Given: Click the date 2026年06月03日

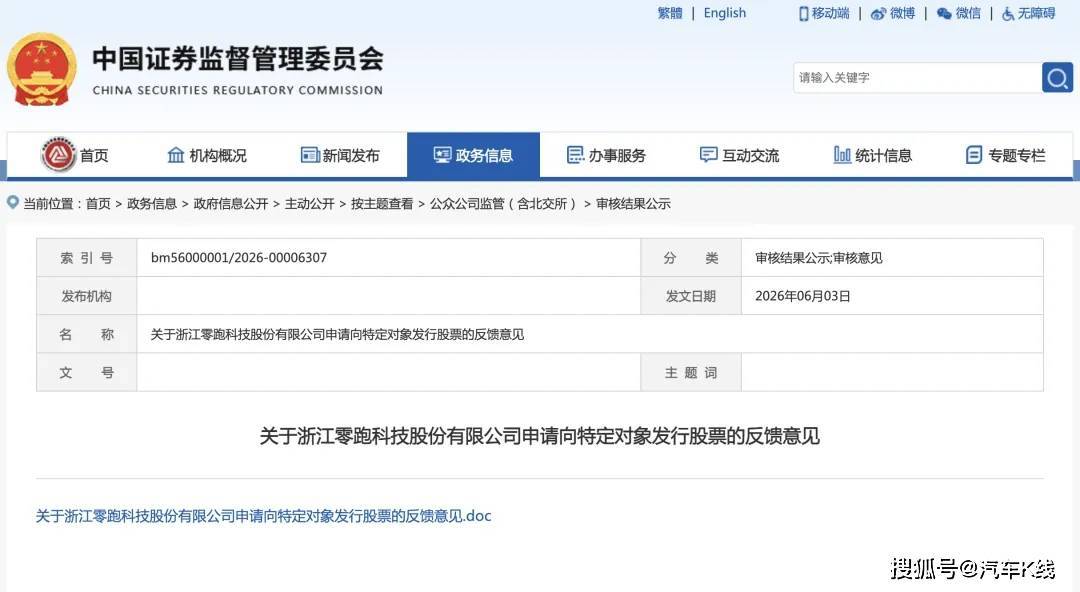Looking at the screenshot, I should (x=802, y=296).
